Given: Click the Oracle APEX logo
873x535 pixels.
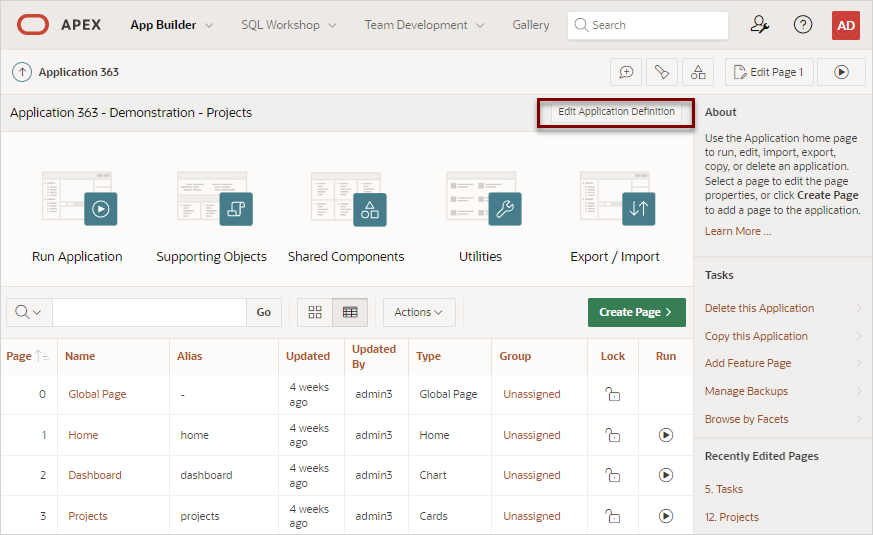Looking at the screenshot, I should [33, 25].
